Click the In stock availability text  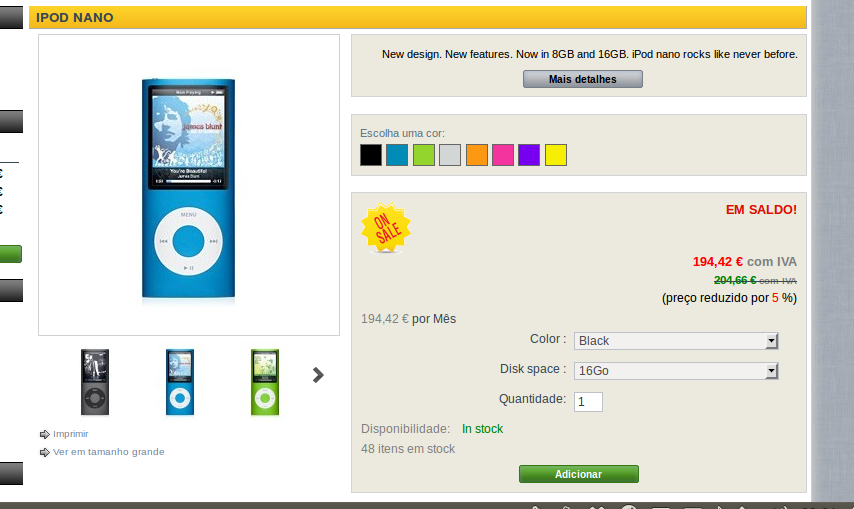click(482, 429)
